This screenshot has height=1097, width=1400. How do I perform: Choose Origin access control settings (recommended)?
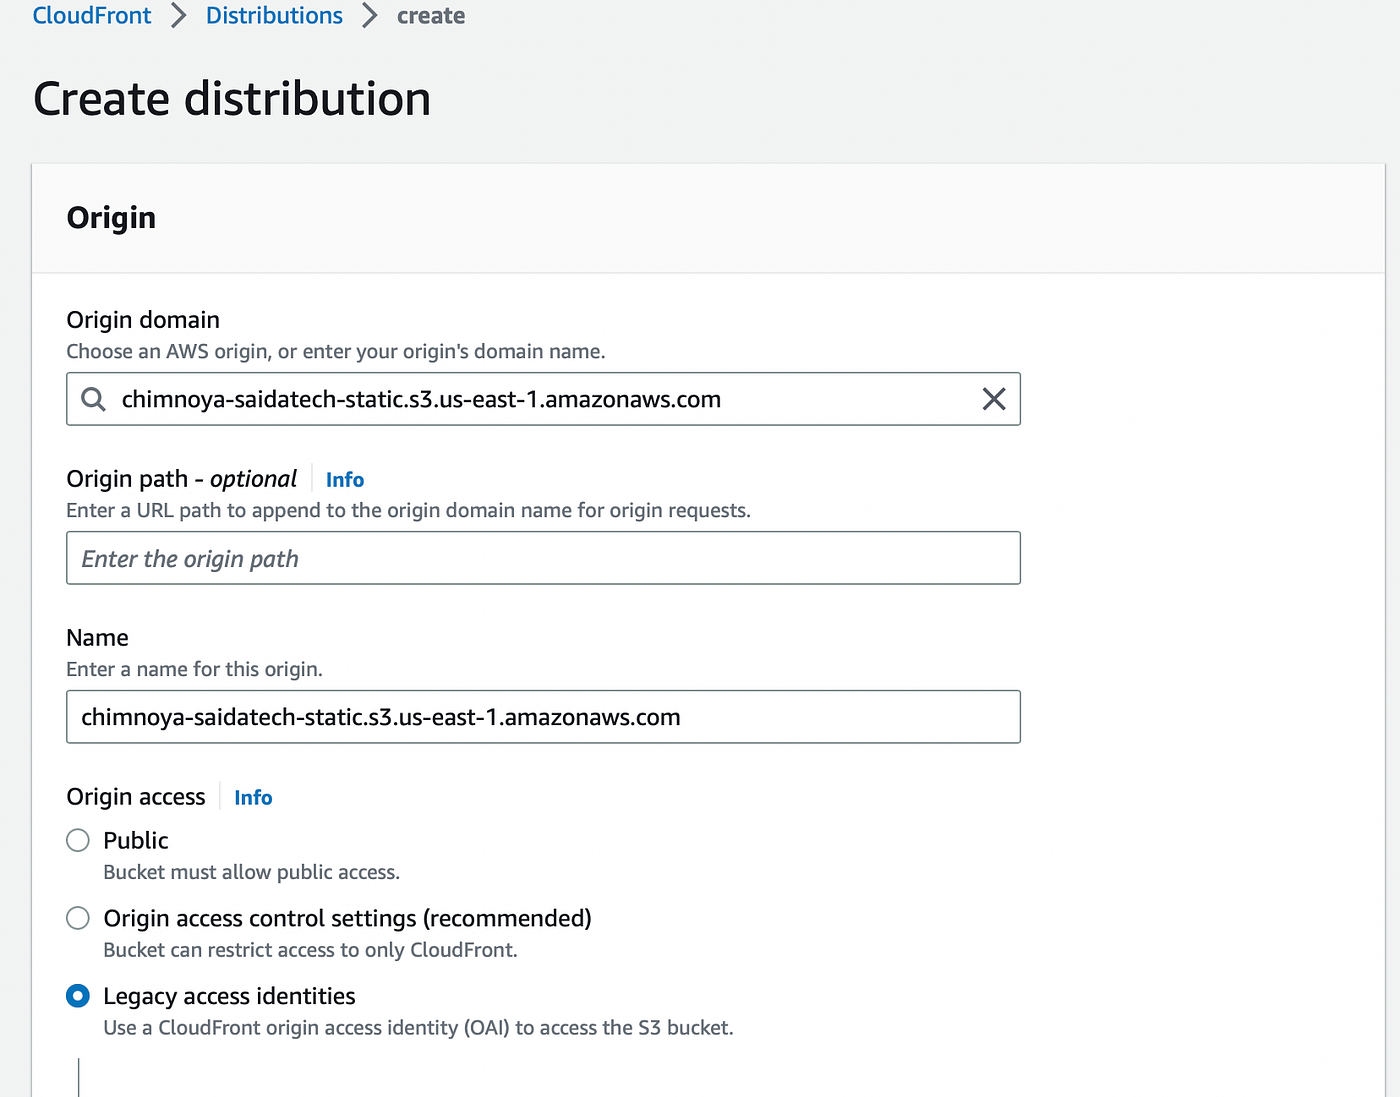78,918
